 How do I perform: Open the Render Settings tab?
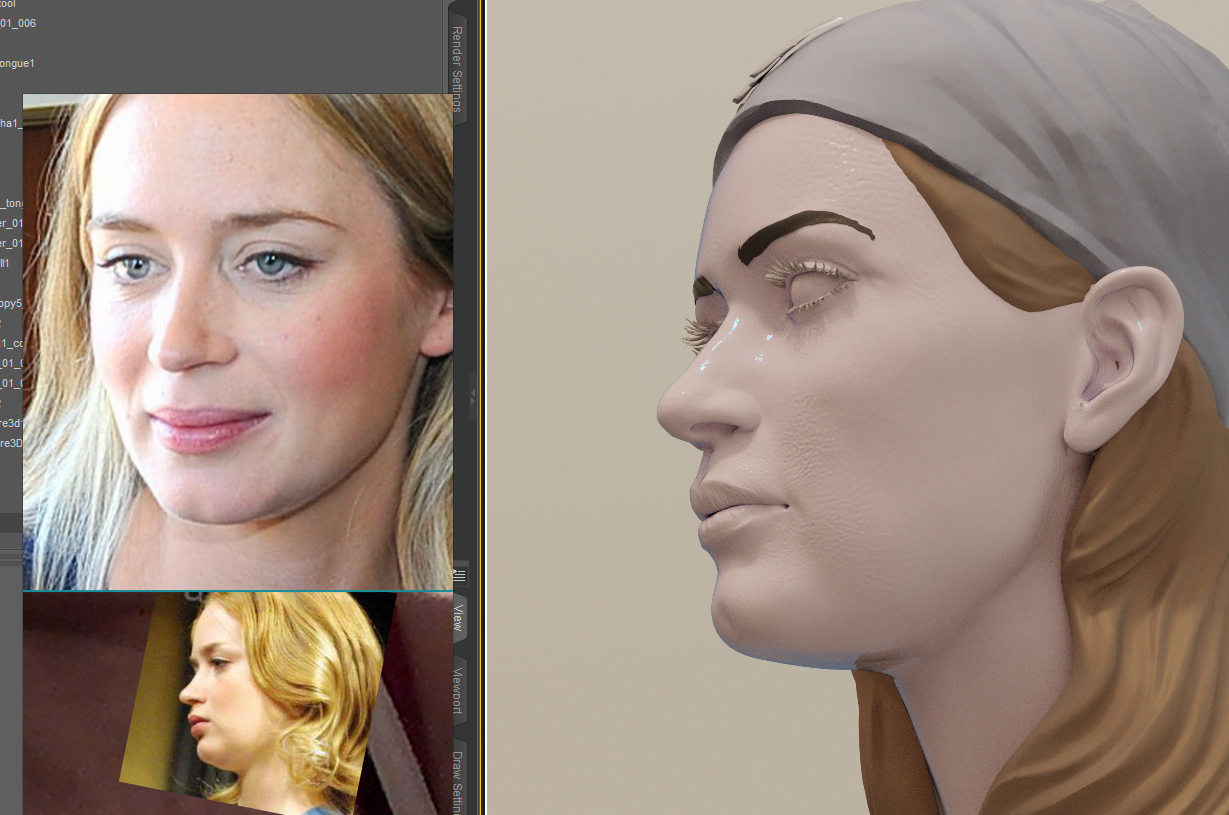point(456,67)
